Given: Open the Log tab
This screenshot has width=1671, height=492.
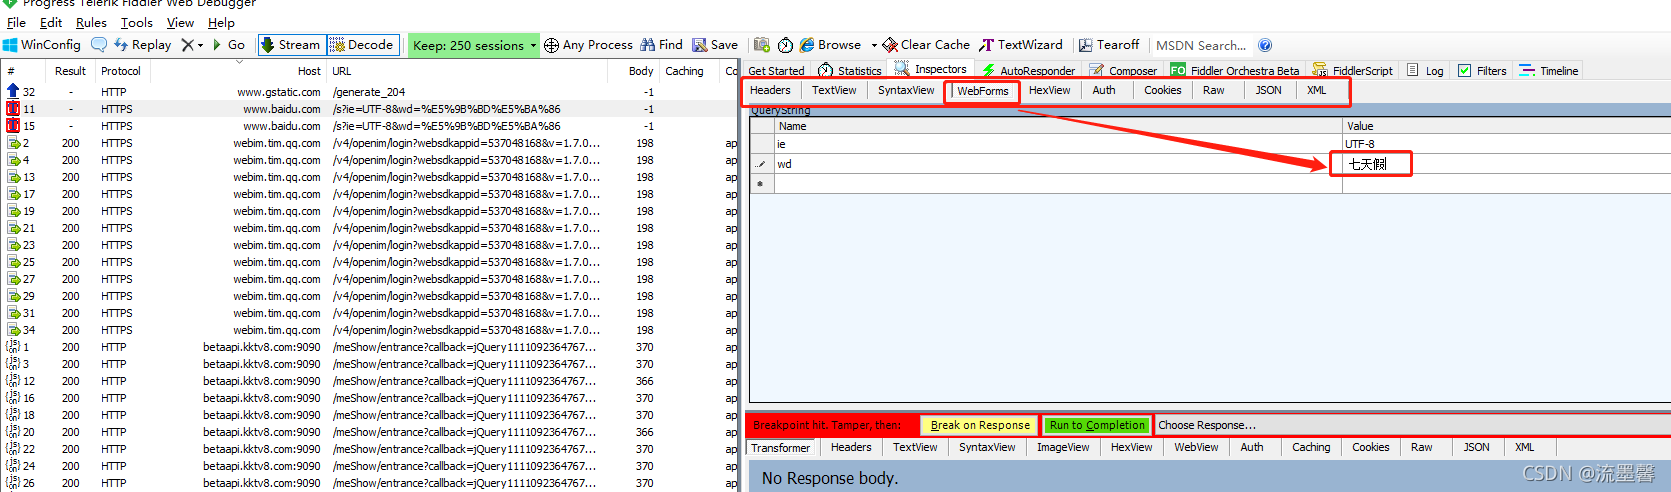Looking at the screenshot, I should [1425, 71].
